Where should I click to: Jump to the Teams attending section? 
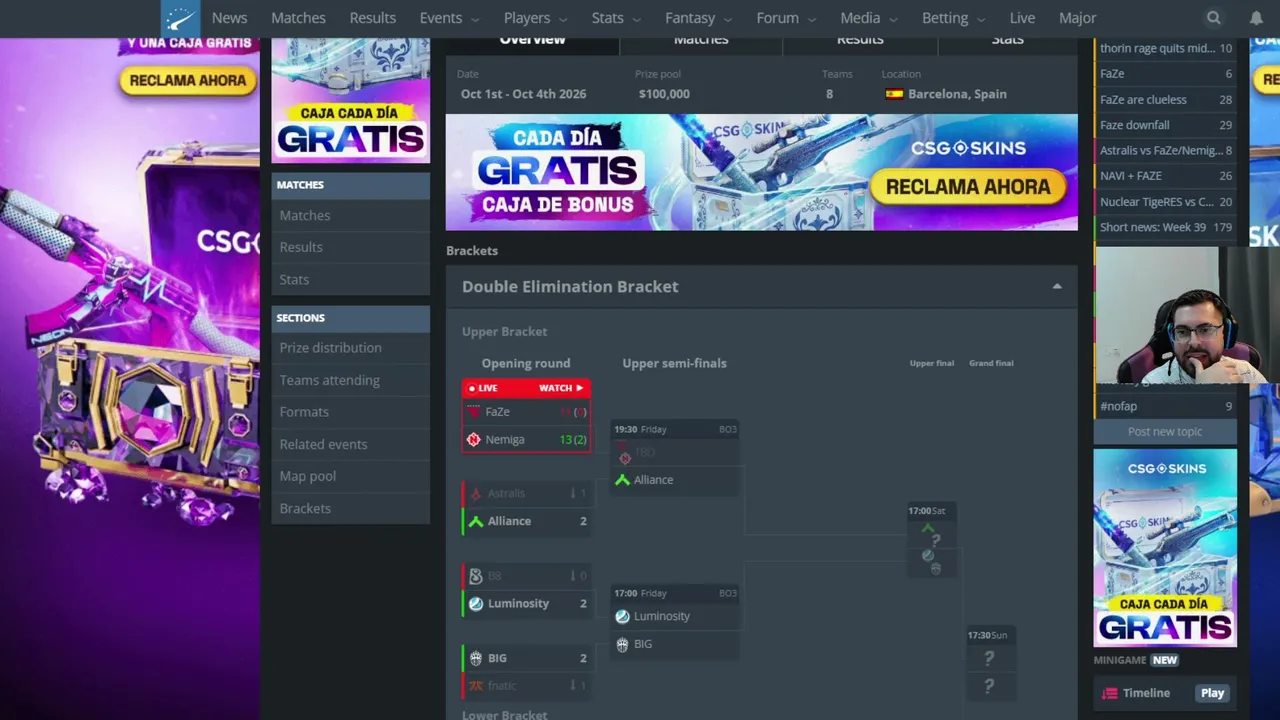[329, 380]
